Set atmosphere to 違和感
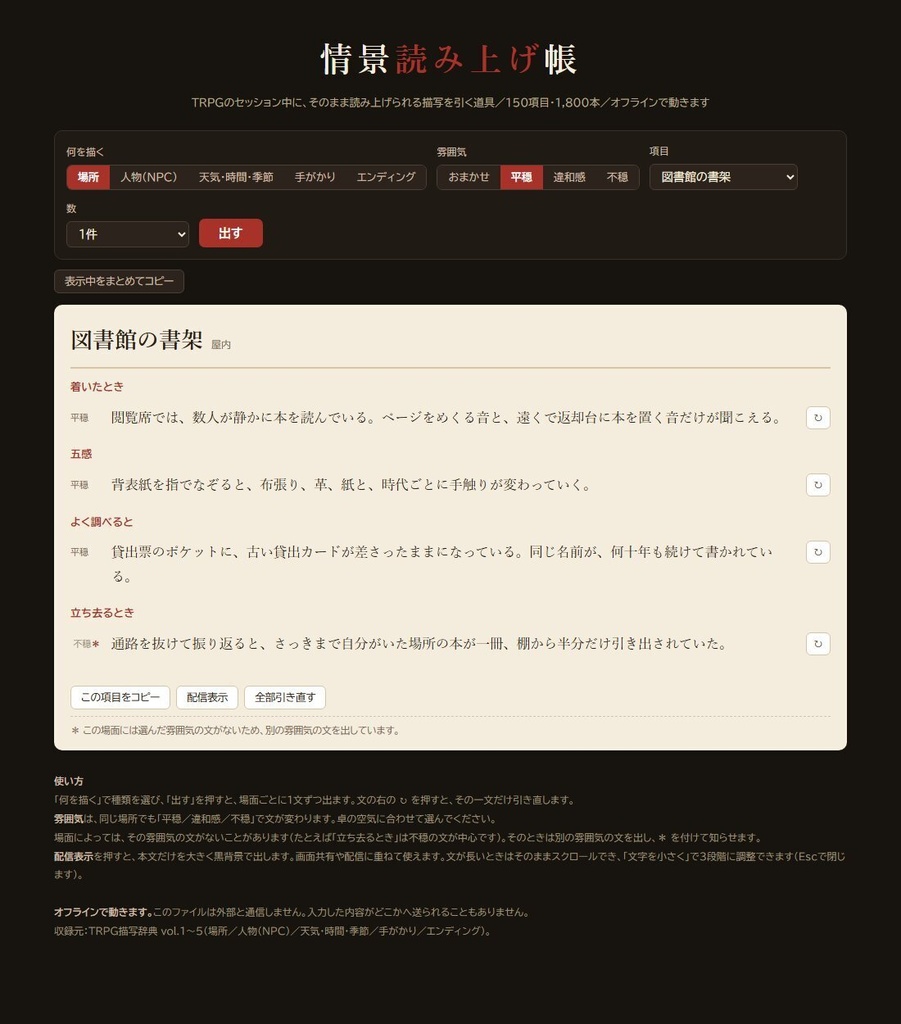Image resolution: width=901 pixels, height=1024 pixels. 569,177
